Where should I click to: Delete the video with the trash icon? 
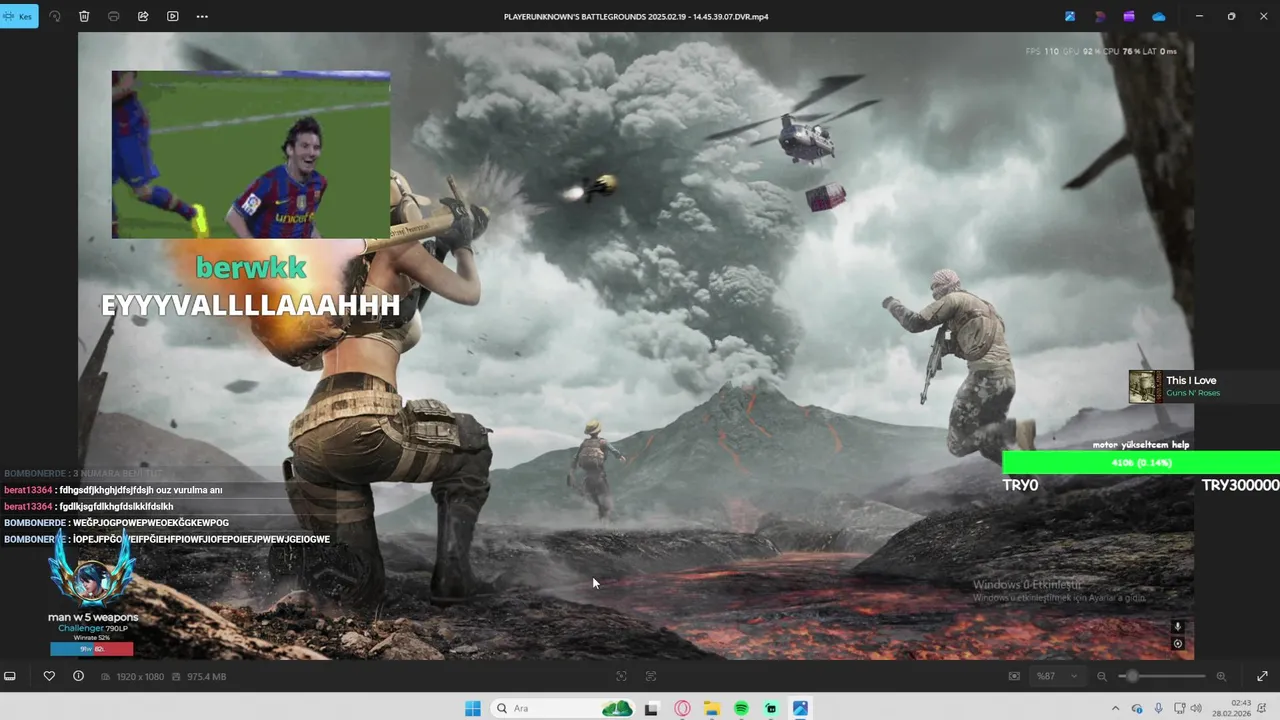[84, 16]
